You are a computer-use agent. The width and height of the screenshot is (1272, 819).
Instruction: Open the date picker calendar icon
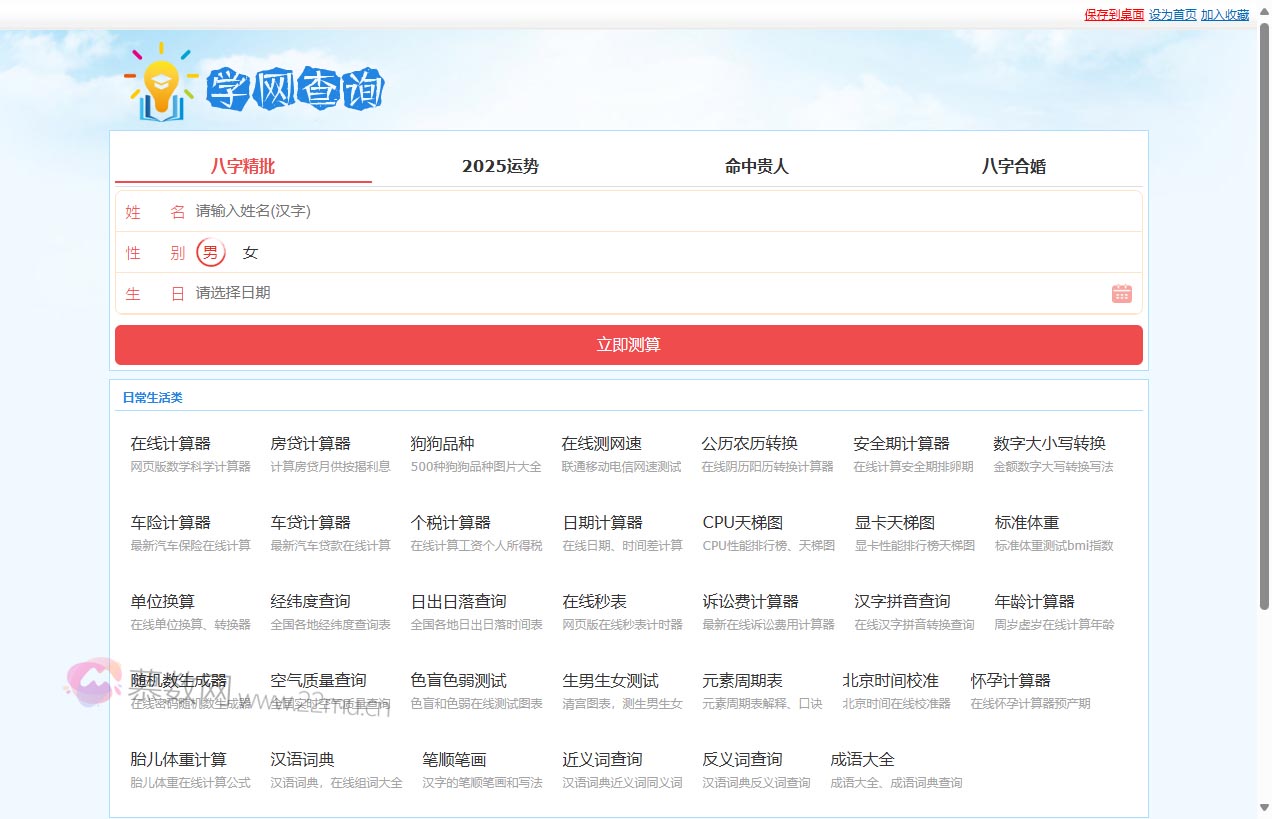coord(1121,293)
